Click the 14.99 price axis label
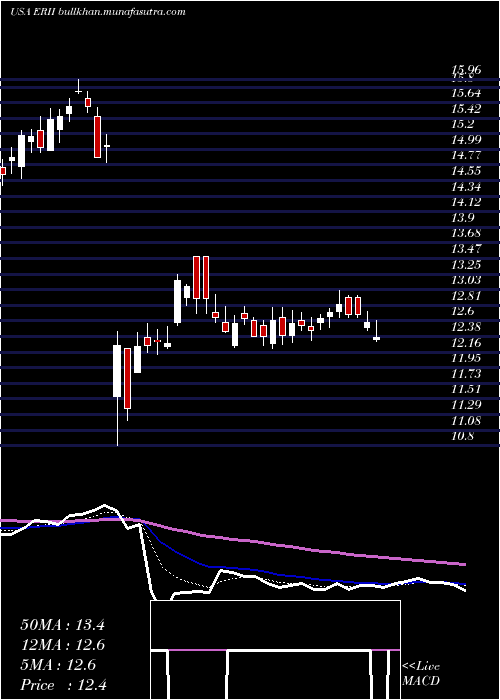500x700 pixels. pyautogui.click(x=466, y=140)
